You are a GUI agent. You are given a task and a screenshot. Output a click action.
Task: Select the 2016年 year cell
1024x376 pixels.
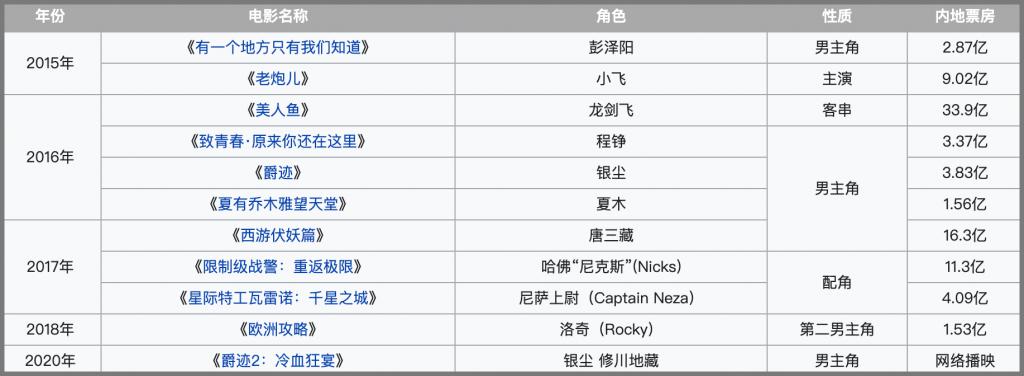[50, 157]
